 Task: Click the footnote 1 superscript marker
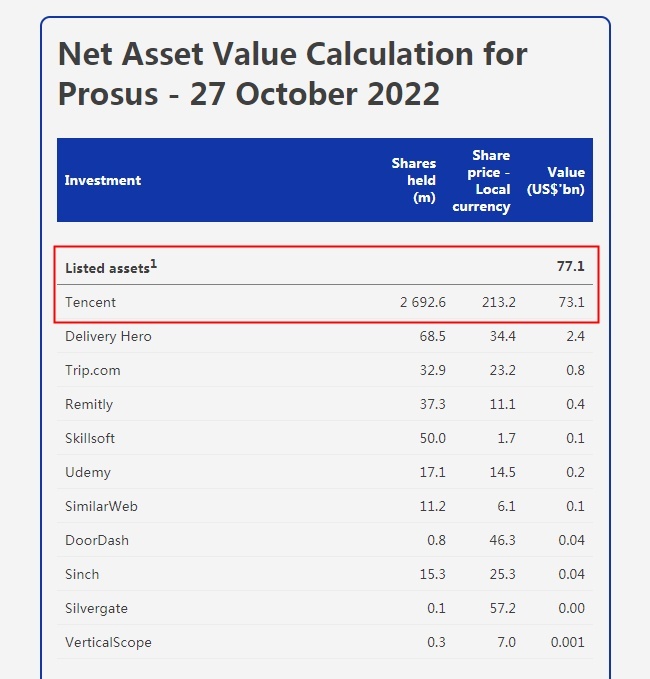pos(154,263)
